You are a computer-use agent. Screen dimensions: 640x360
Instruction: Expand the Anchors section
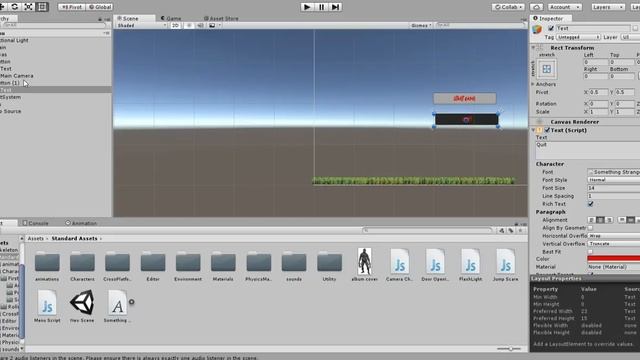click(533, 84)
